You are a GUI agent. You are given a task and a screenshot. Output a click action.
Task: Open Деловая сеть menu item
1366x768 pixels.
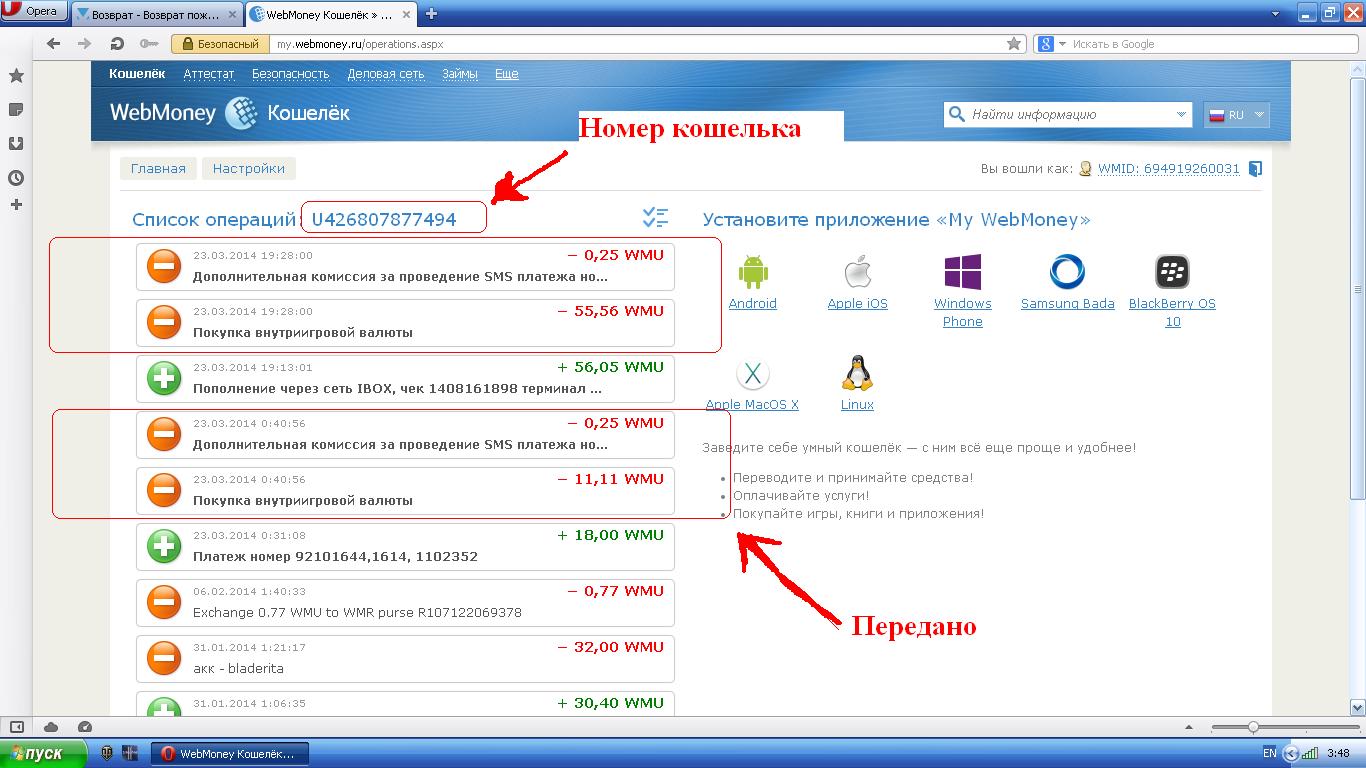(385, 74)
